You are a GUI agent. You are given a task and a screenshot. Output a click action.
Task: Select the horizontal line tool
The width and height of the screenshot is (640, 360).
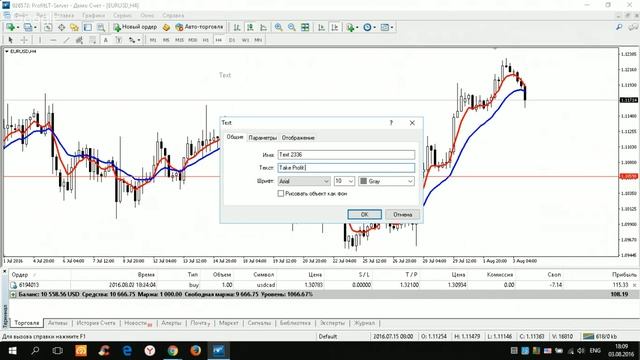[53, 40]
